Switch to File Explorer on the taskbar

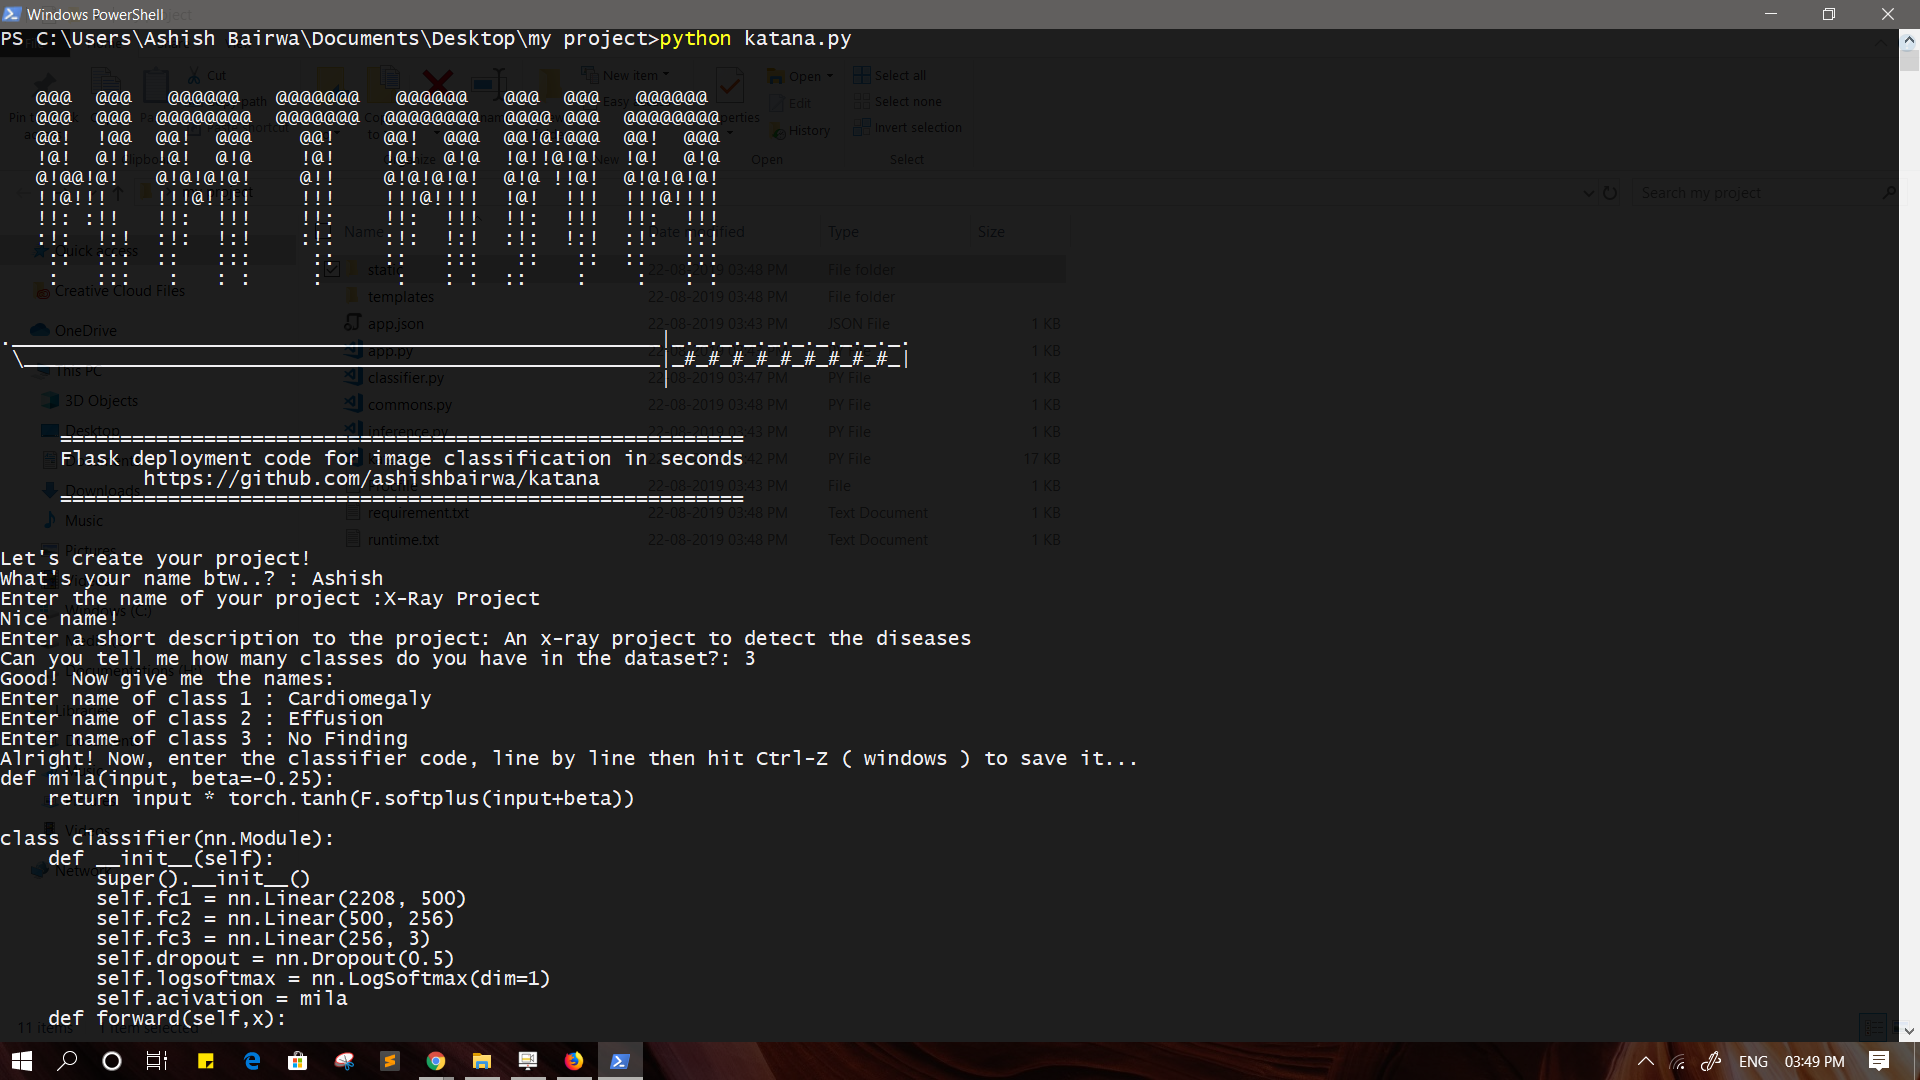(482, 1061)
